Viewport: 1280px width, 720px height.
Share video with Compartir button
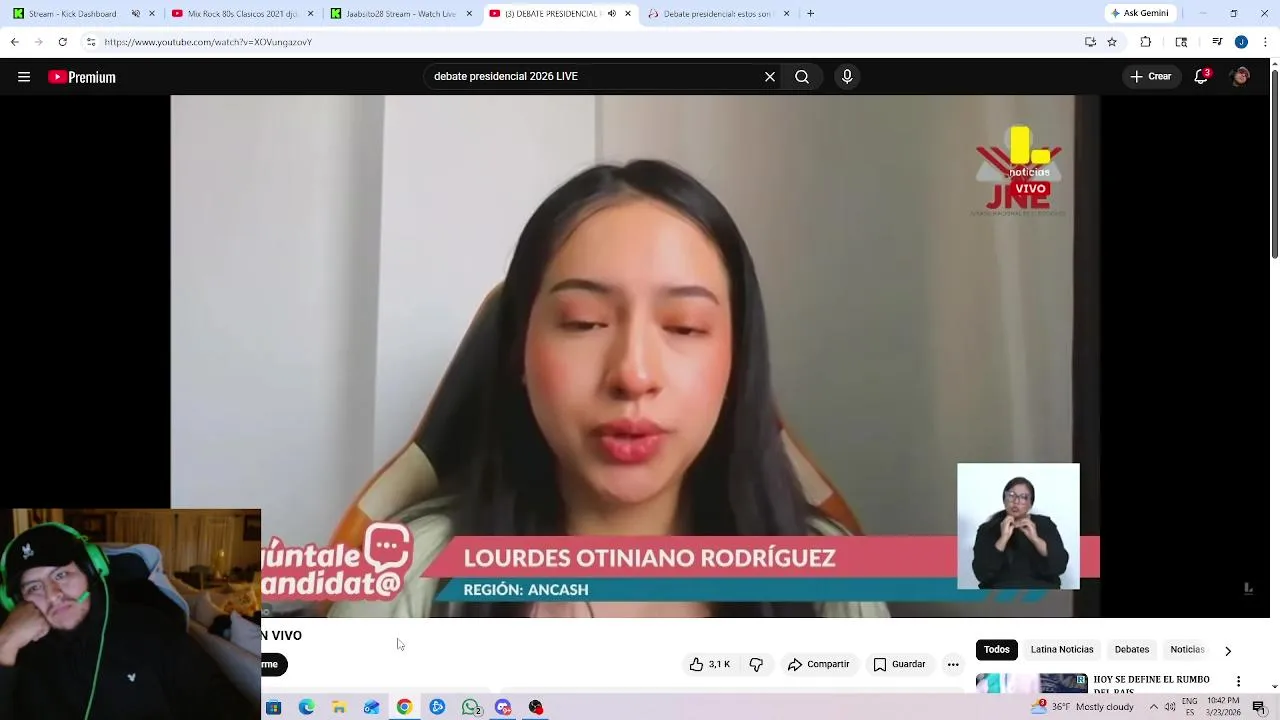coord(818,664)
